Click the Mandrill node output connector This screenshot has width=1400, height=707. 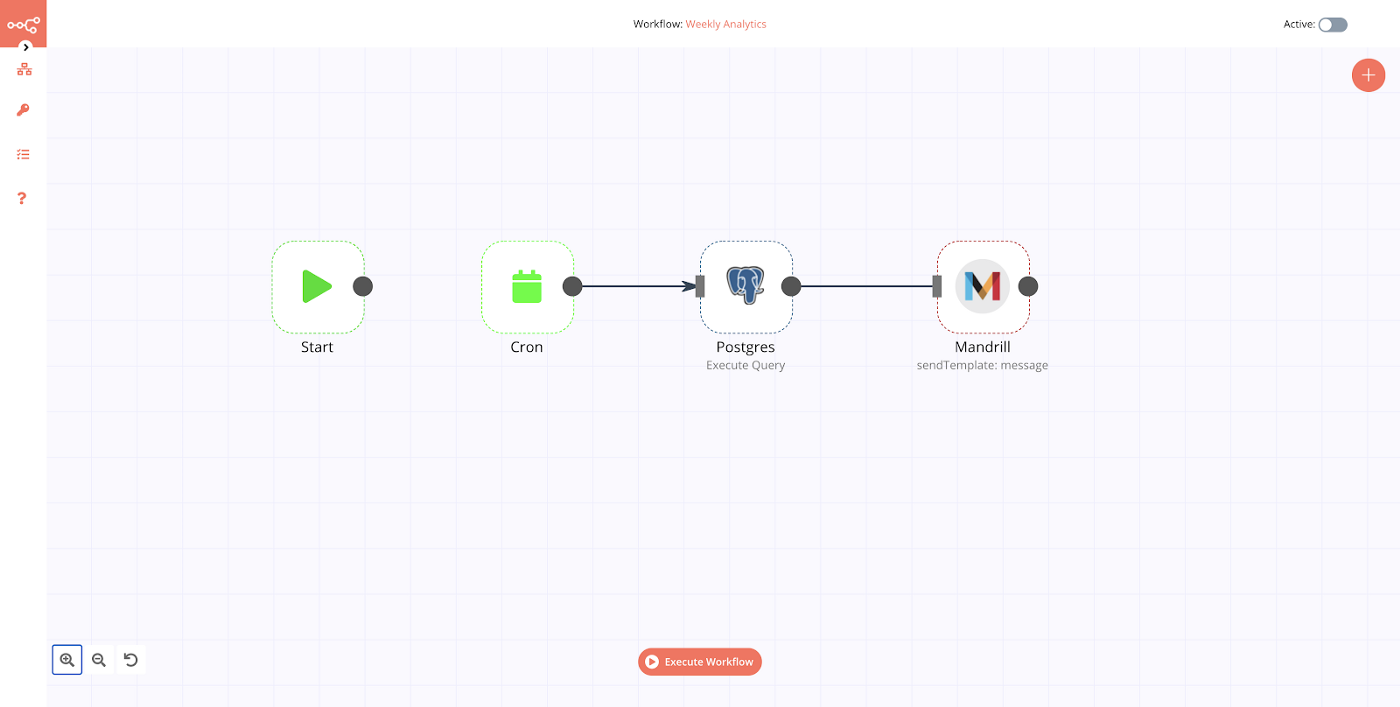pos(1028,287)
